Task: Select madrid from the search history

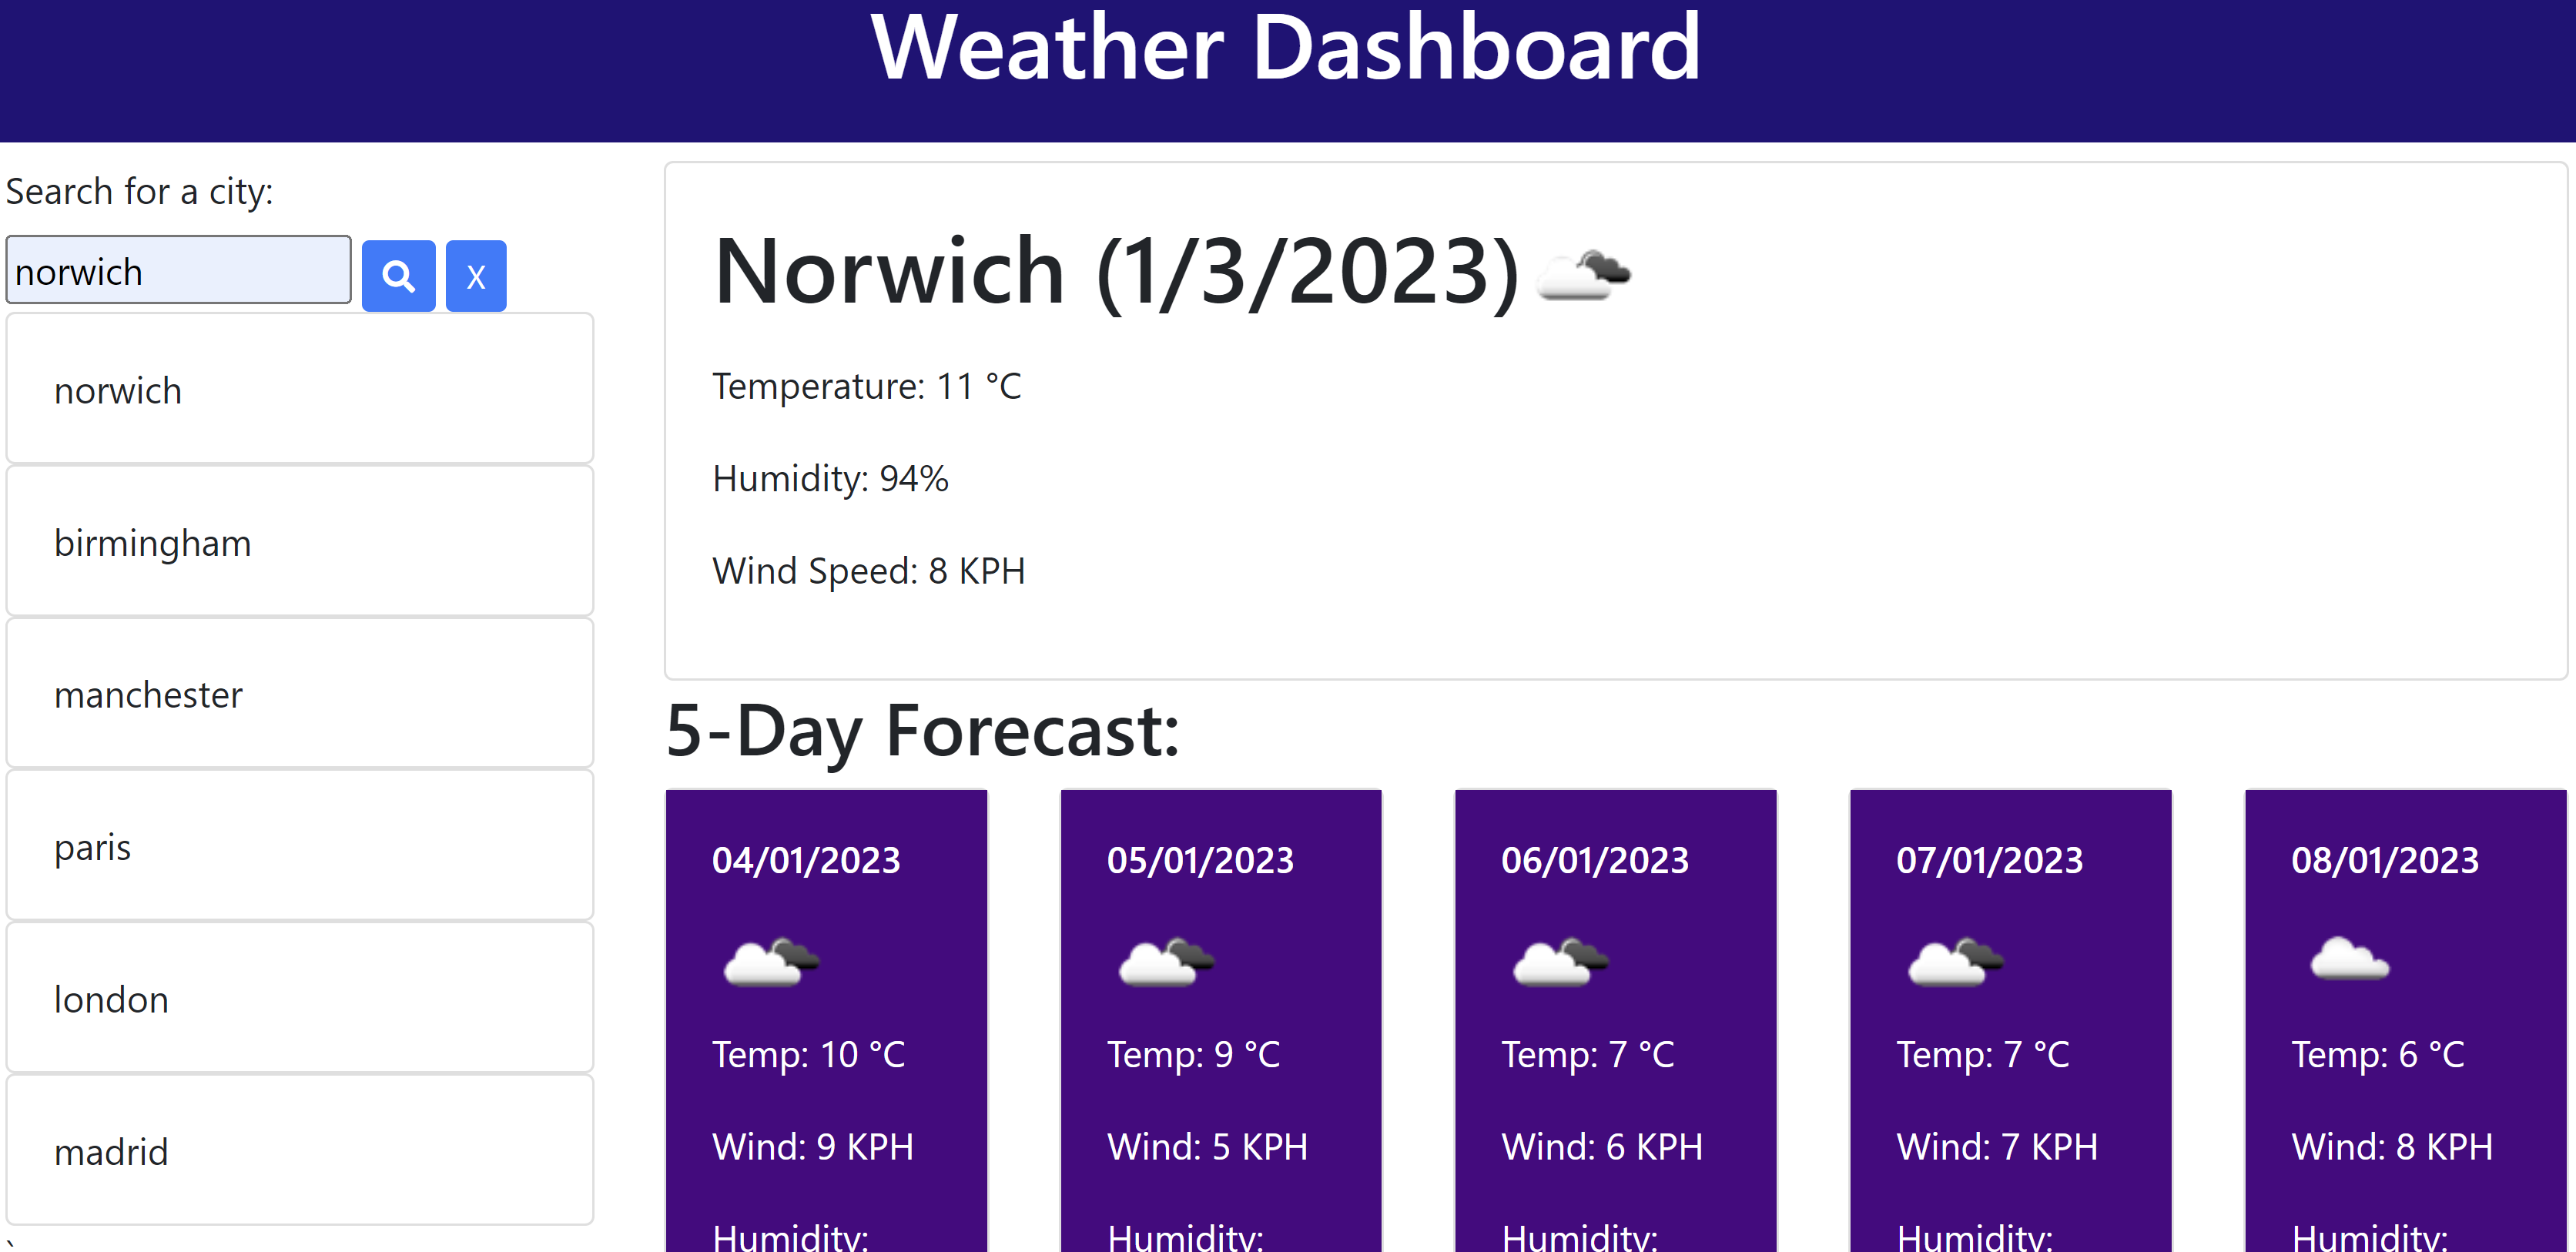Action: [299, 1150]
